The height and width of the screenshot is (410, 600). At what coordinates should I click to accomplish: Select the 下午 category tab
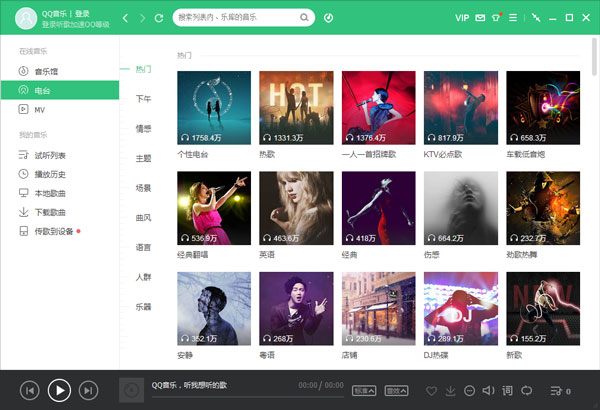[143, 99]
